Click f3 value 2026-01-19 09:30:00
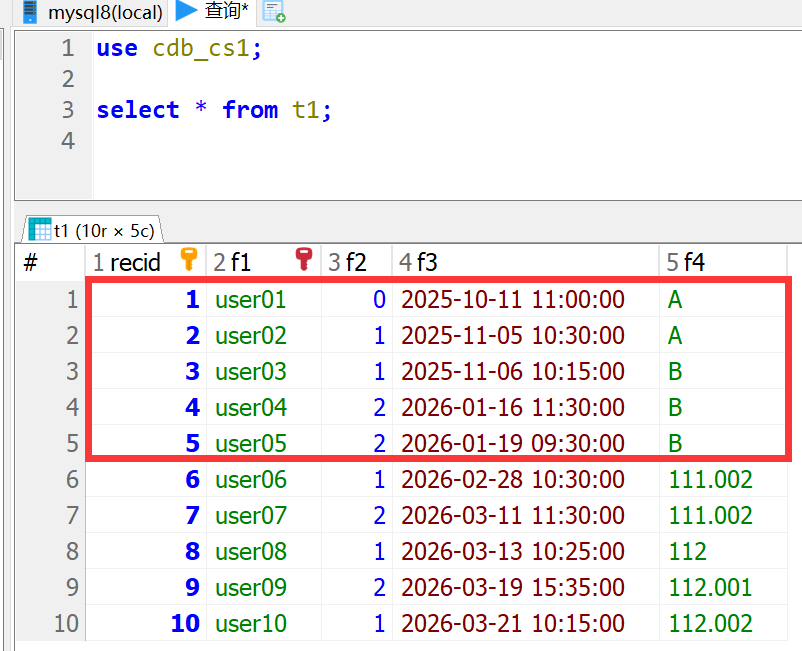 click(513, 443)
